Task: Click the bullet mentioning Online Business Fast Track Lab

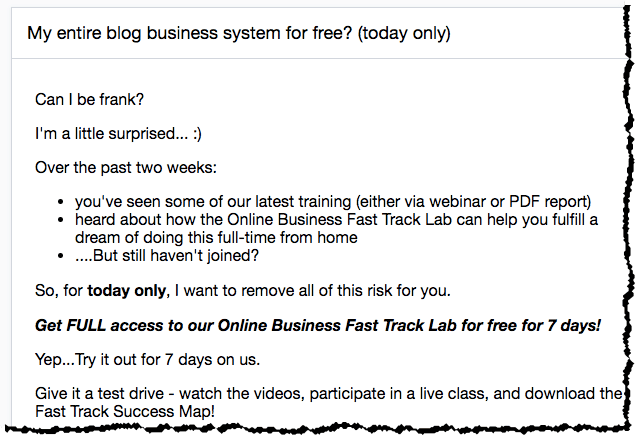Action: point(336,228)
